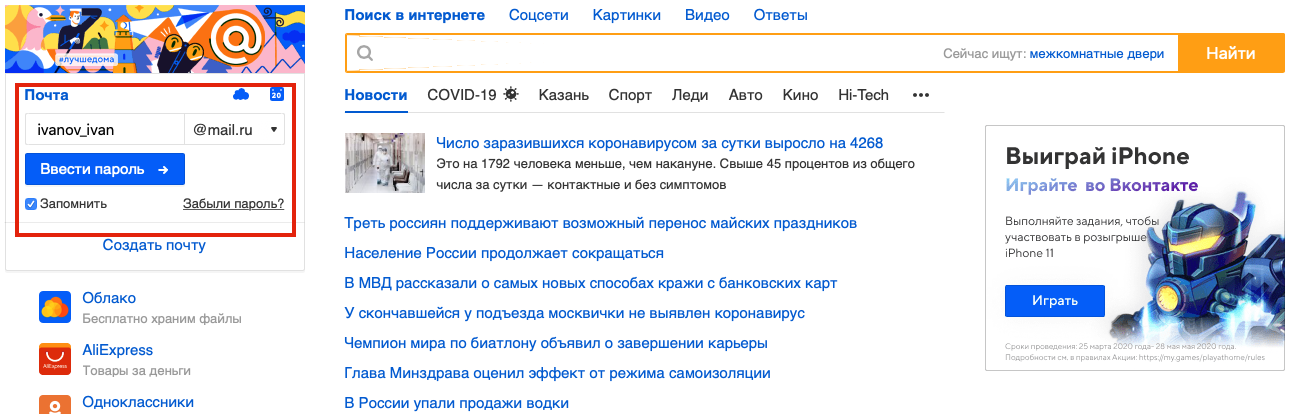Open headline Население России продолжает сокращаться
The image size is (1294, 414).
pos(504,253)
